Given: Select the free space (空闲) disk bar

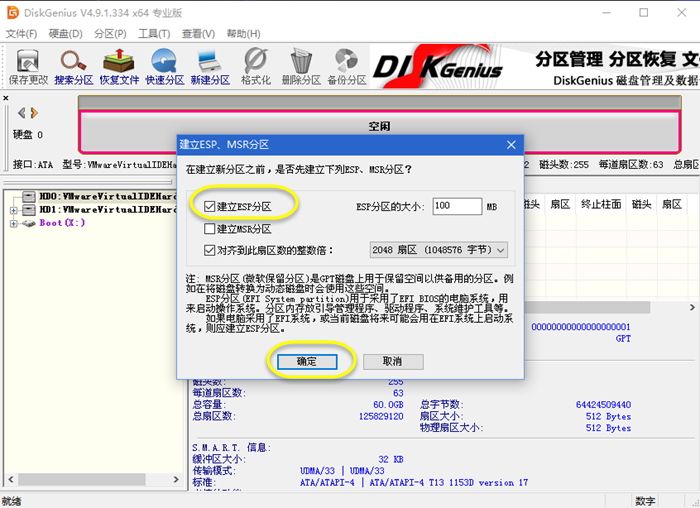Looking at the screenshot, I should [379, 131].
